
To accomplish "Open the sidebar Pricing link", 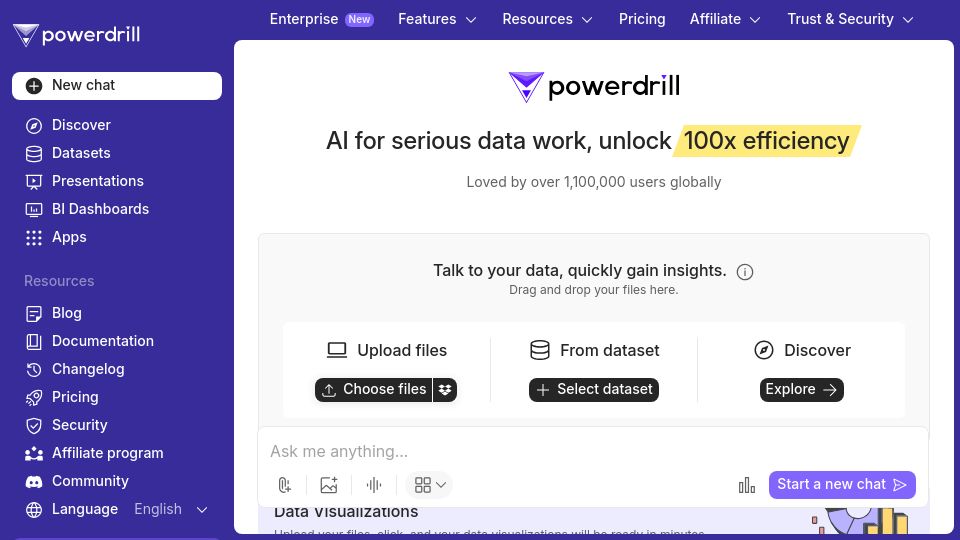I will 75,397.
